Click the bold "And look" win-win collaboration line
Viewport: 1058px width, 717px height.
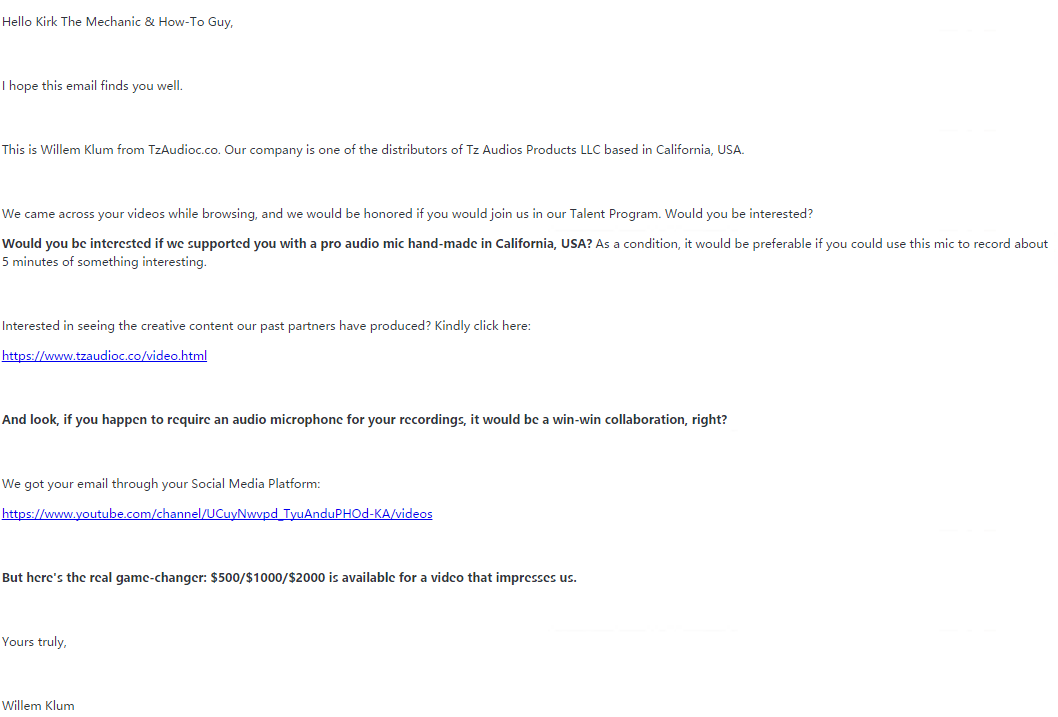tap(364, 420)
